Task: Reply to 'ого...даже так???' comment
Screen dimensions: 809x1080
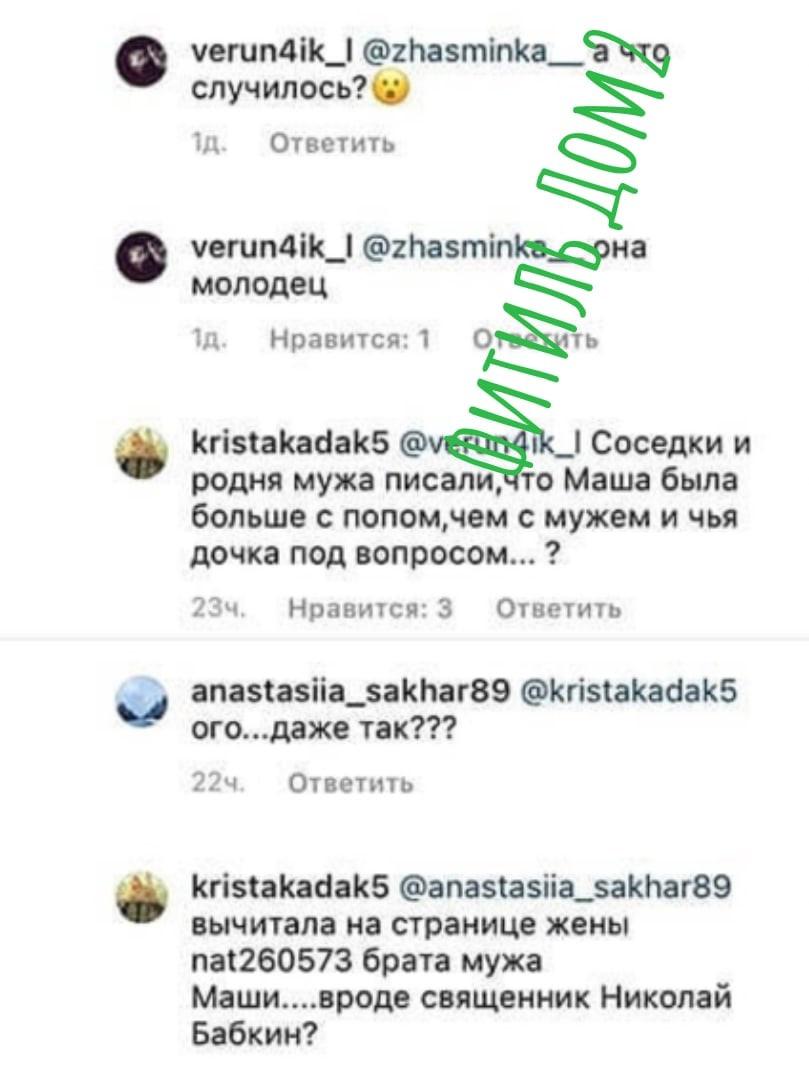Action: [x=350, y=783]
